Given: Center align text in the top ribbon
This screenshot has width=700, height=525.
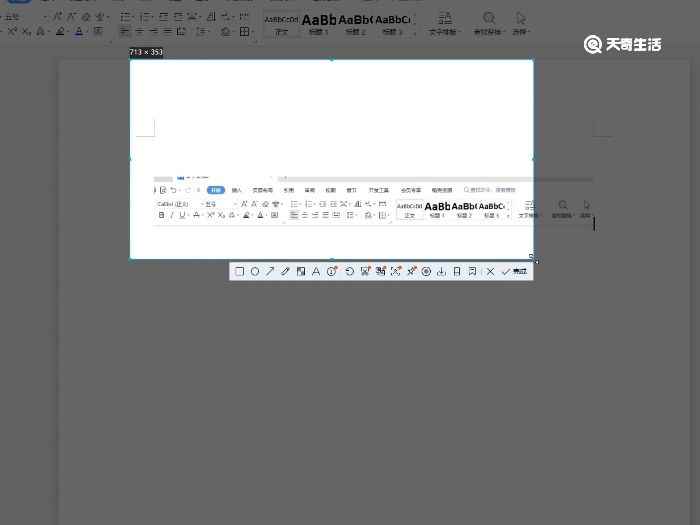Looking at the screenshot, I should pyautogui.click(x=140, y=31).
